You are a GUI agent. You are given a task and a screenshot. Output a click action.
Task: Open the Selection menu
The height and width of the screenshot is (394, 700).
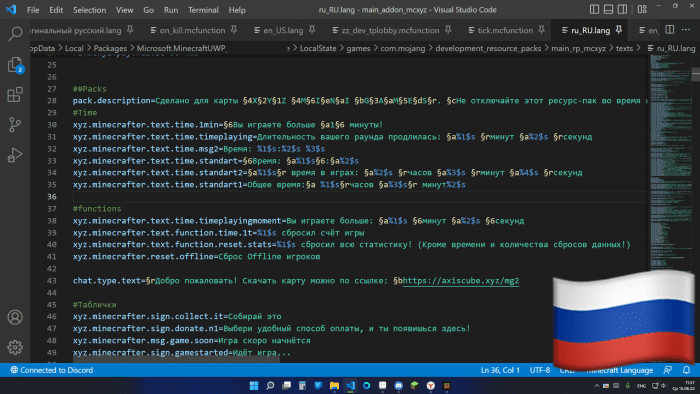click(x=89, y=10)
